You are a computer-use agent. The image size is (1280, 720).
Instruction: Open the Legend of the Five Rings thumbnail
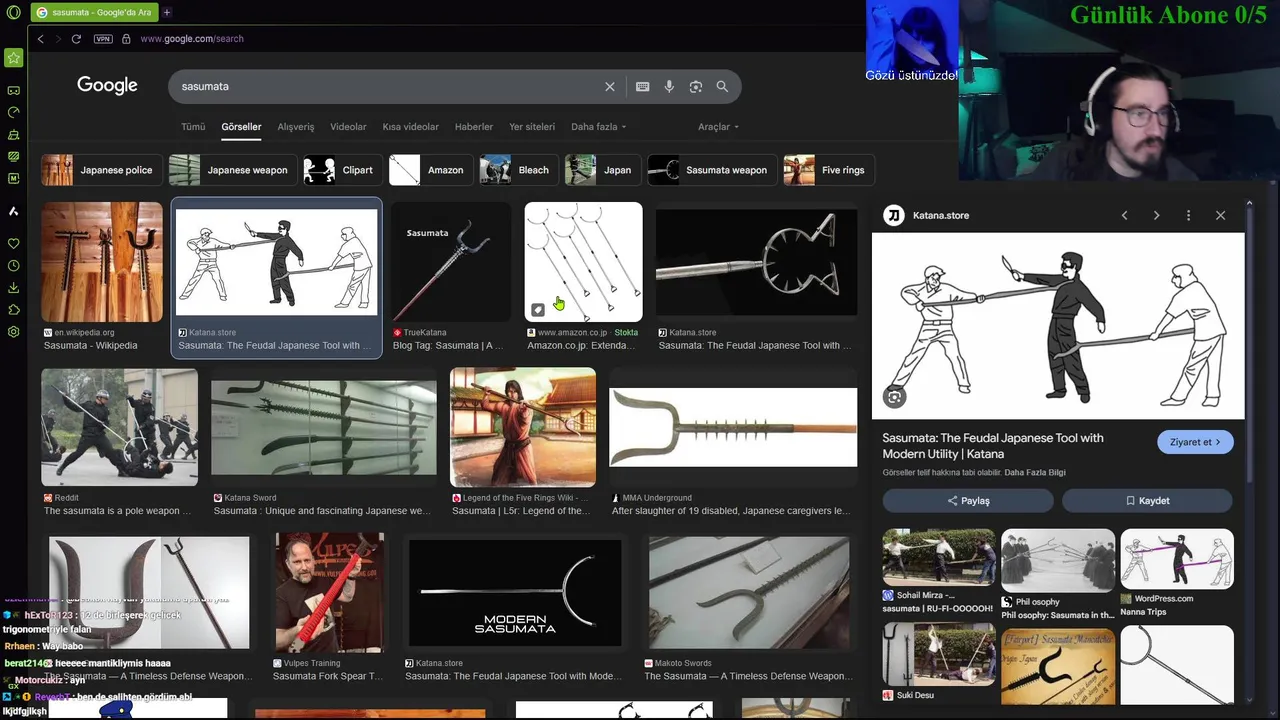[x=523, y=427]
